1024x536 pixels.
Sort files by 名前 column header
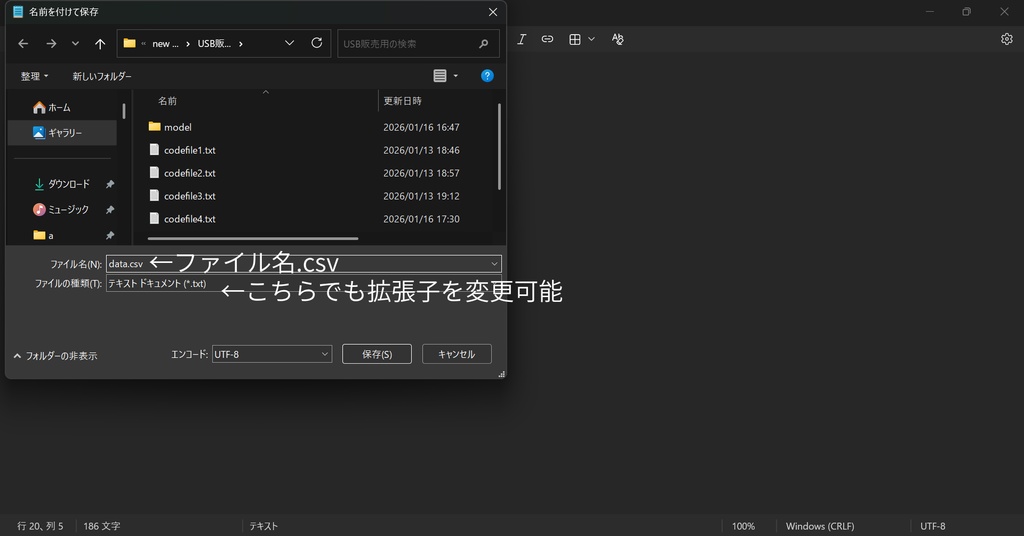coord(167,101)
